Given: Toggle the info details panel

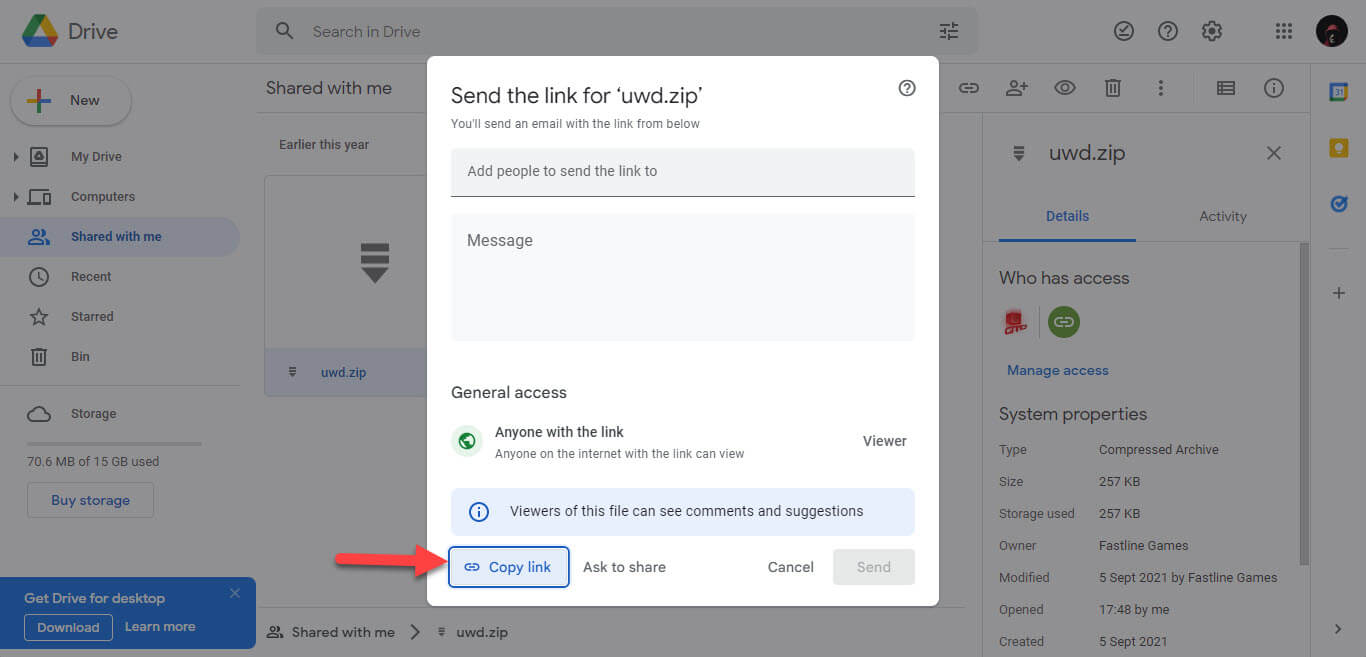Looking at the screenshot, I should pos(1274,88).
